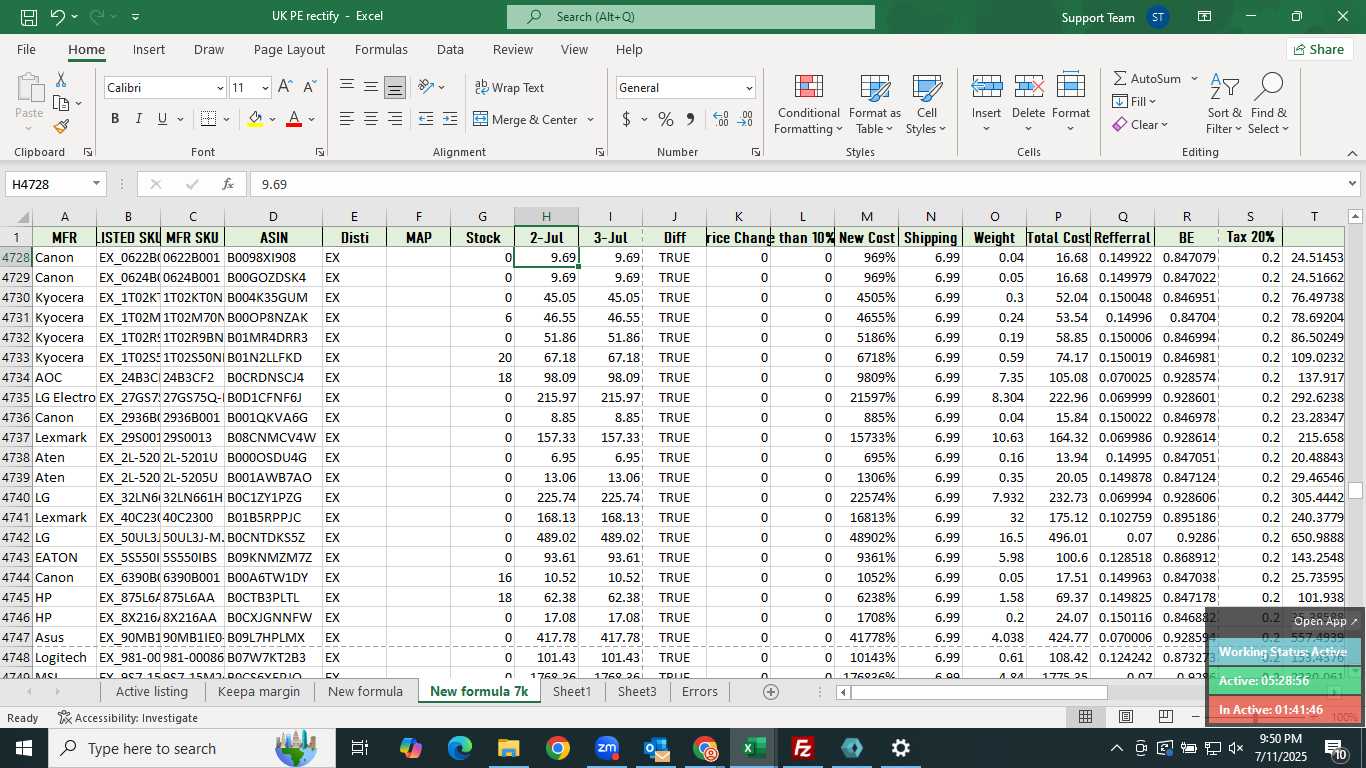Click the Save icon in title bar
The height and width of the screenshot is (768, 1366).
28,17
